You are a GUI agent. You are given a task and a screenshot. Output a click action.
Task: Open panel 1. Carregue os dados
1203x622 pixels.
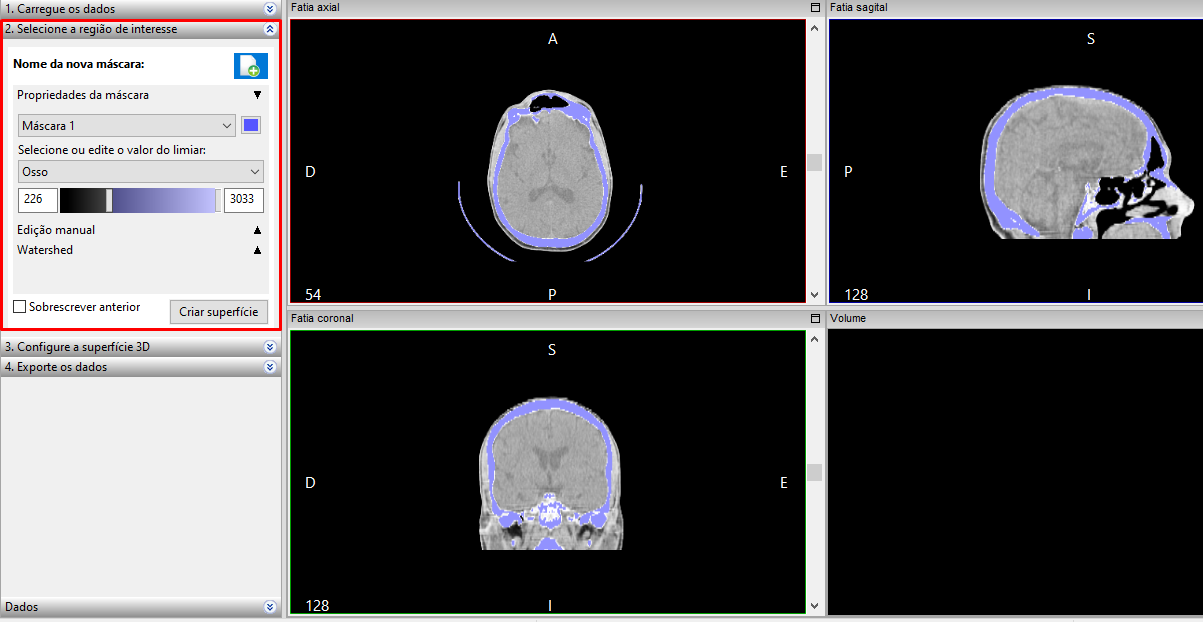(140, 9)
